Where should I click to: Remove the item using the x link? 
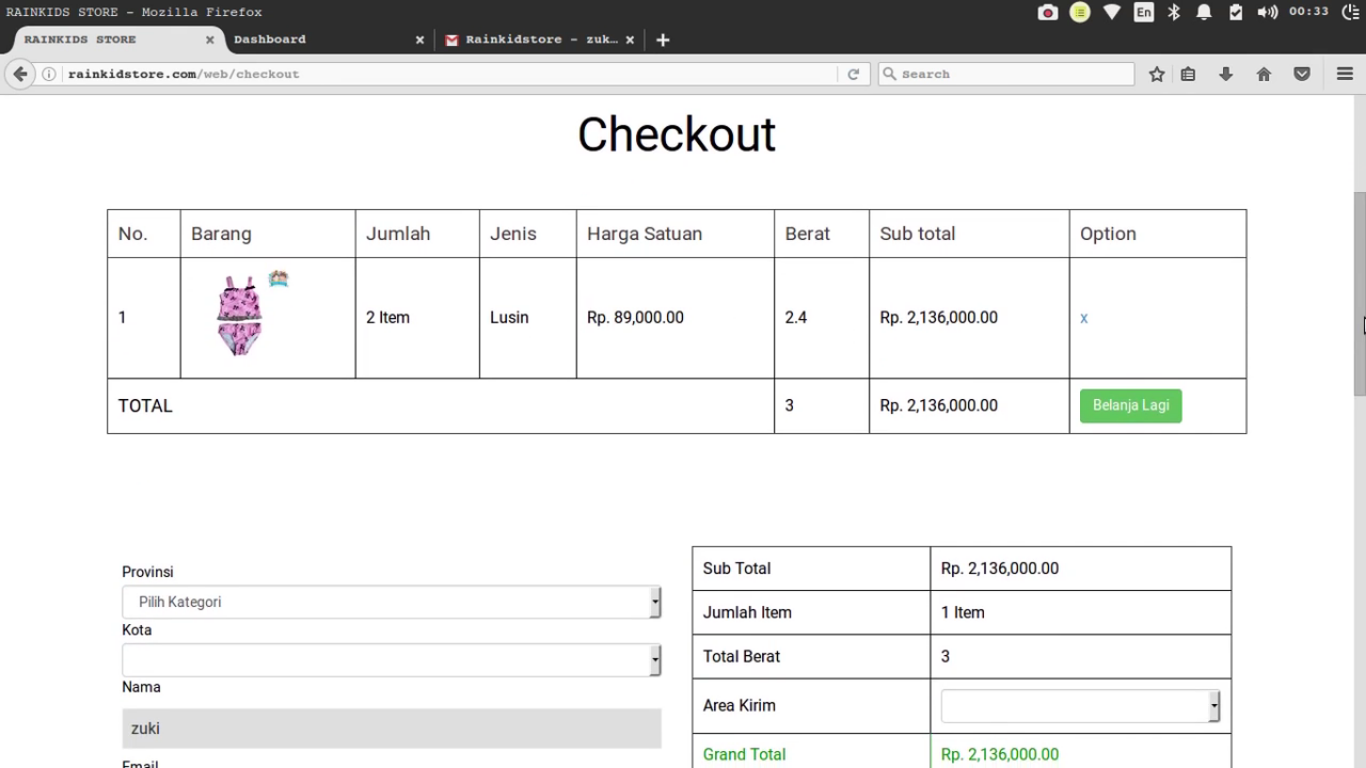[1084, 318]
